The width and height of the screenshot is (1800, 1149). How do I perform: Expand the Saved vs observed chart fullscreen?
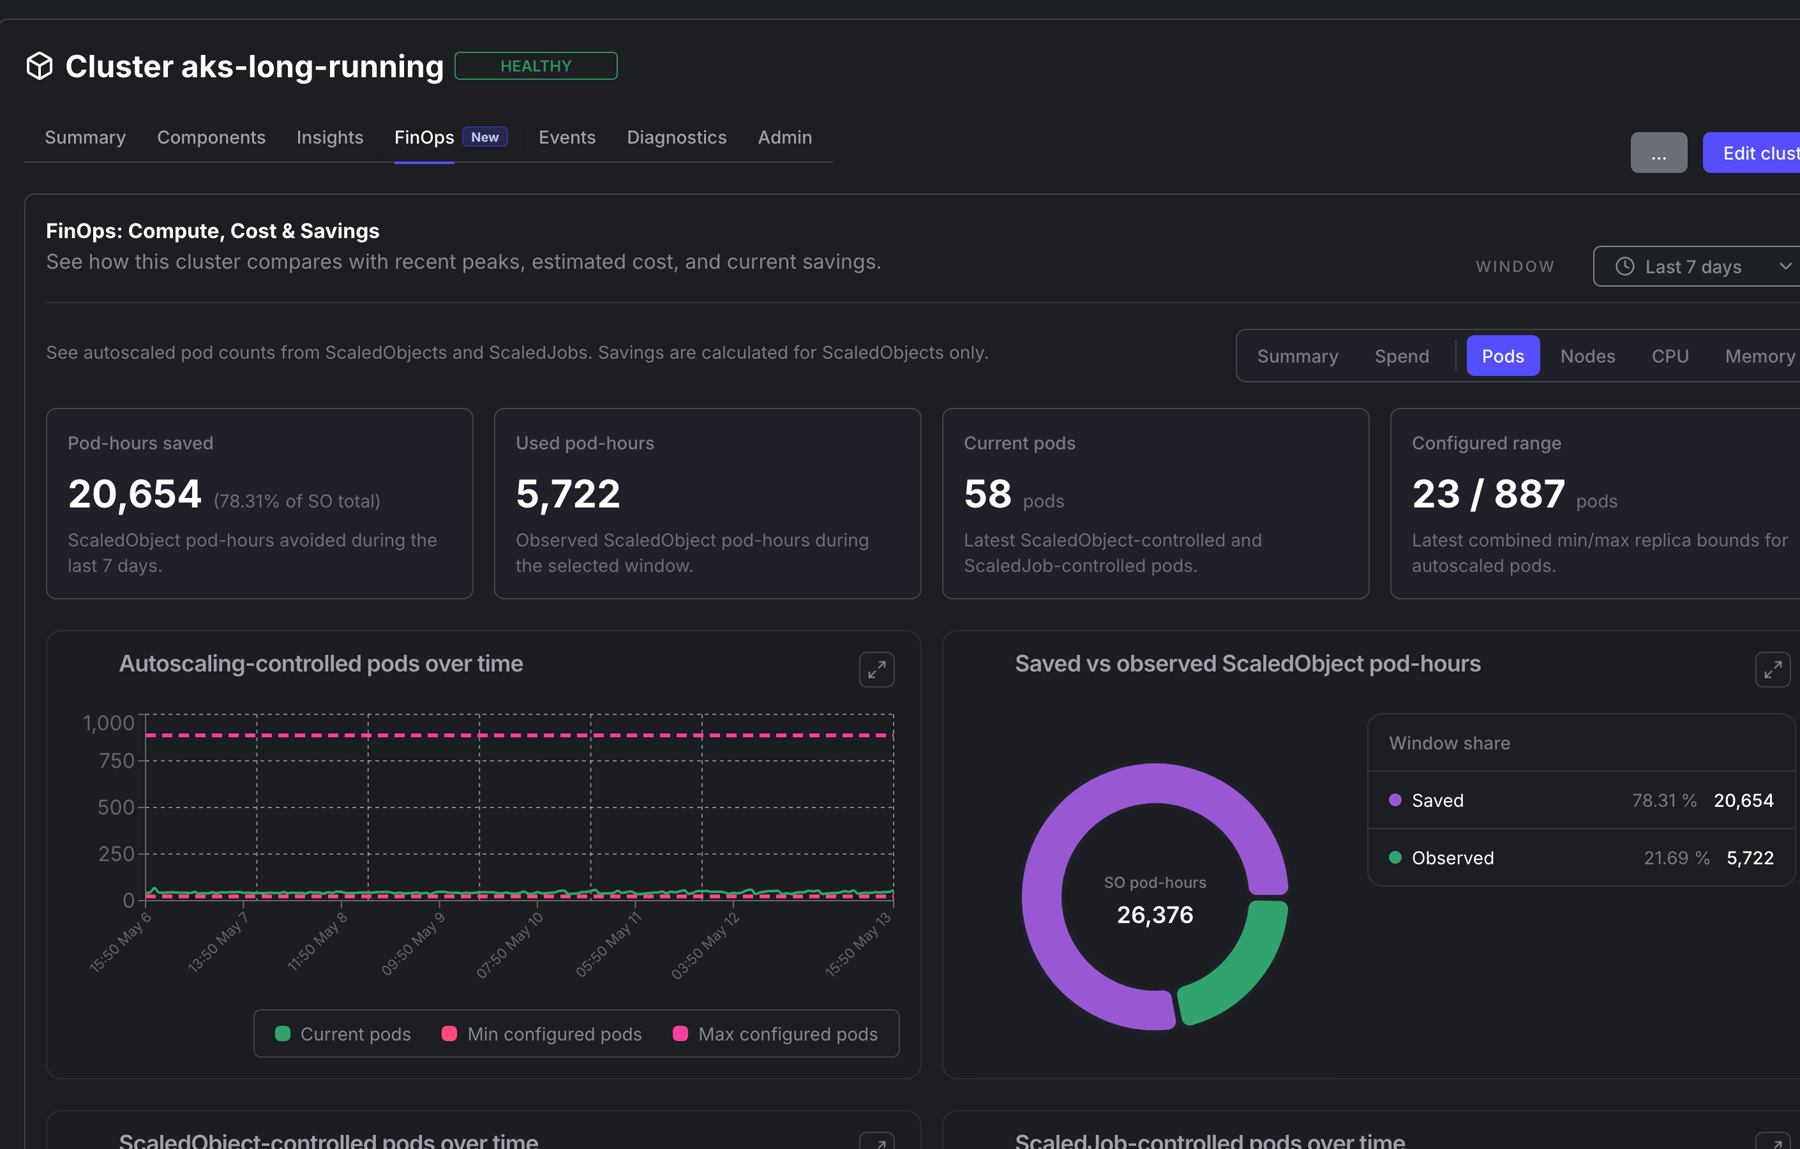(1772, 669)
